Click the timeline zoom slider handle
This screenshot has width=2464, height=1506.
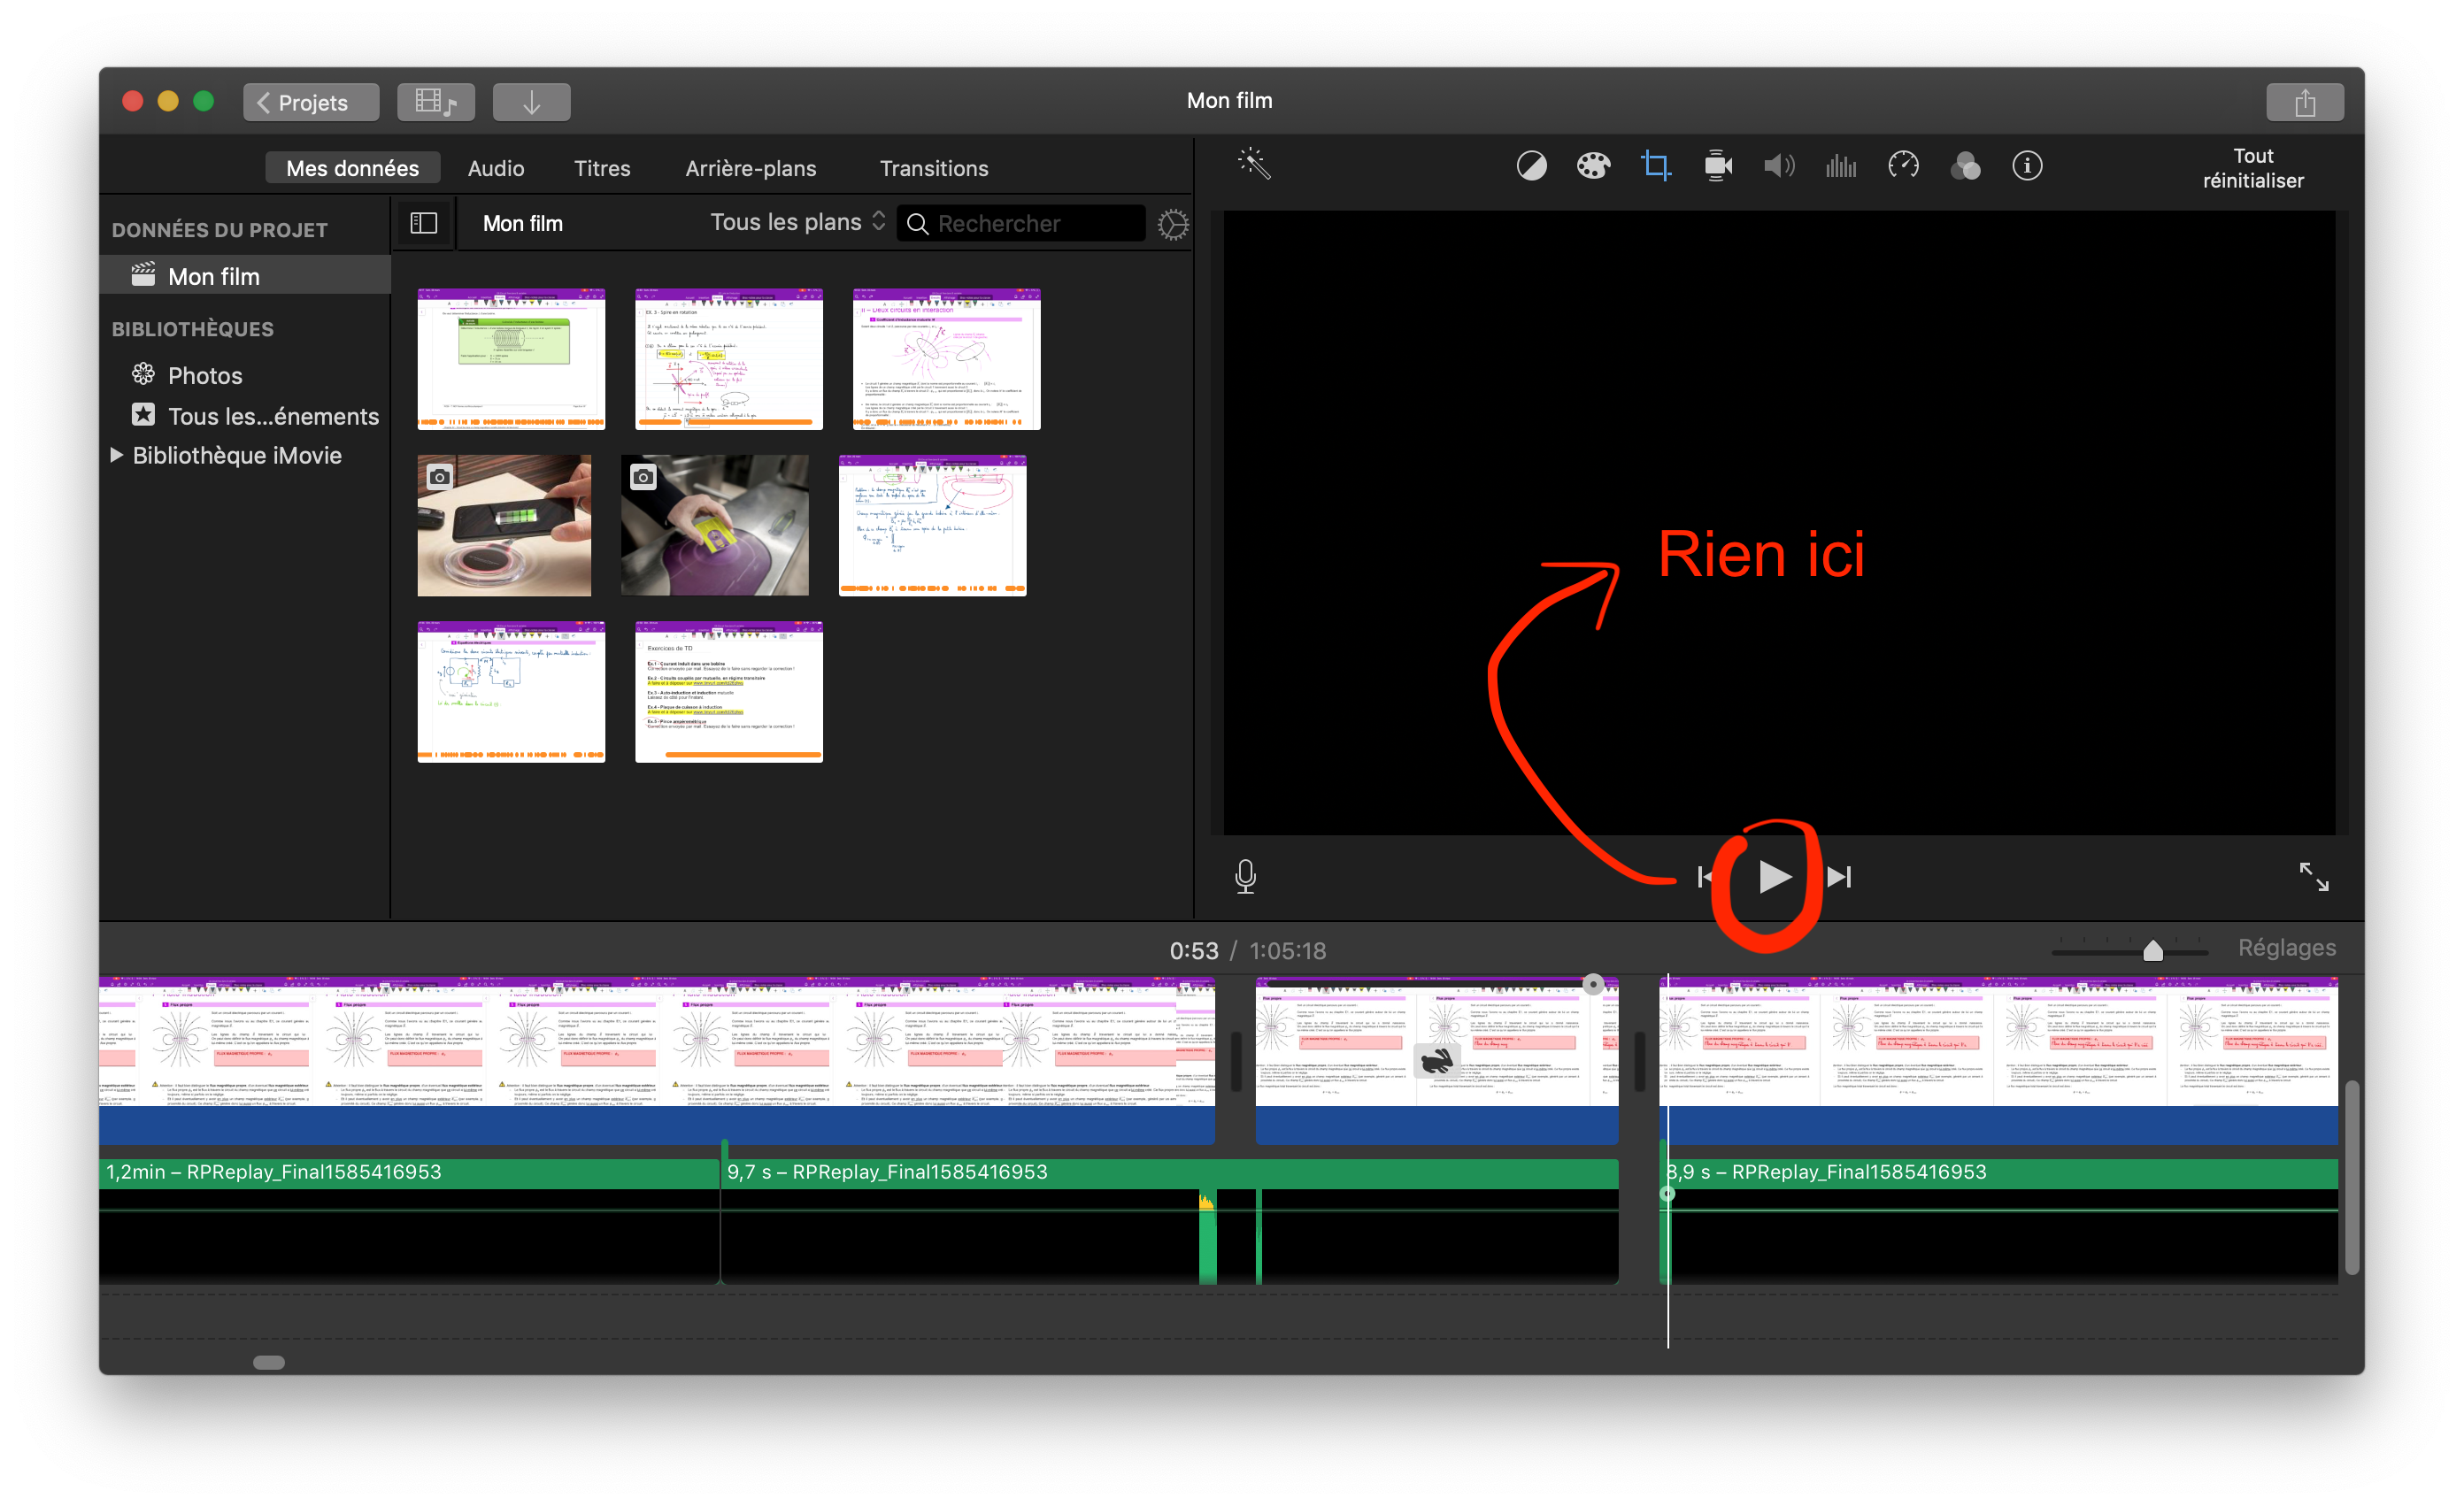(x=2153, y=951)
